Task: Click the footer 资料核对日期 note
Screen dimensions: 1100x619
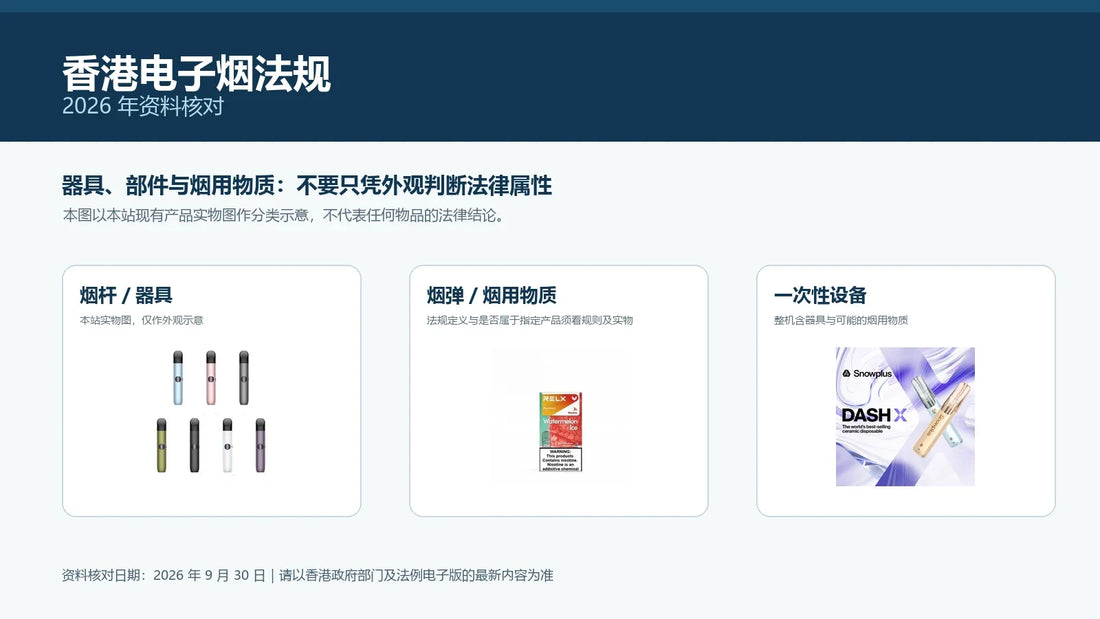Action: (307, 575)
